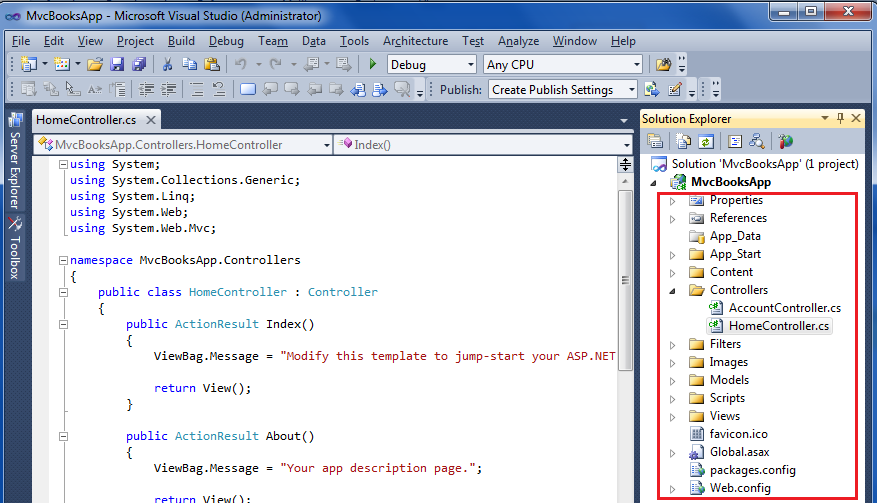Select the Web.config file
This screenshot has height=503, width=877.
coord(740,488)
